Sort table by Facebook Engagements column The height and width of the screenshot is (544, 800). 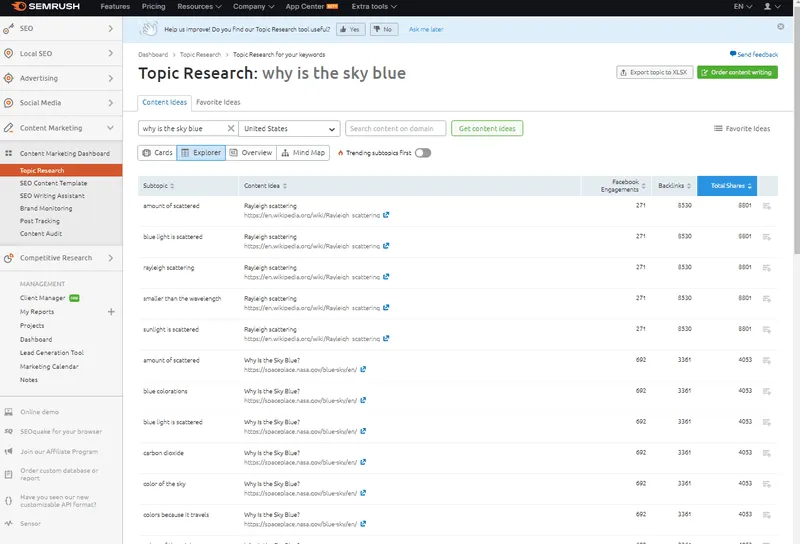point(616,186)
